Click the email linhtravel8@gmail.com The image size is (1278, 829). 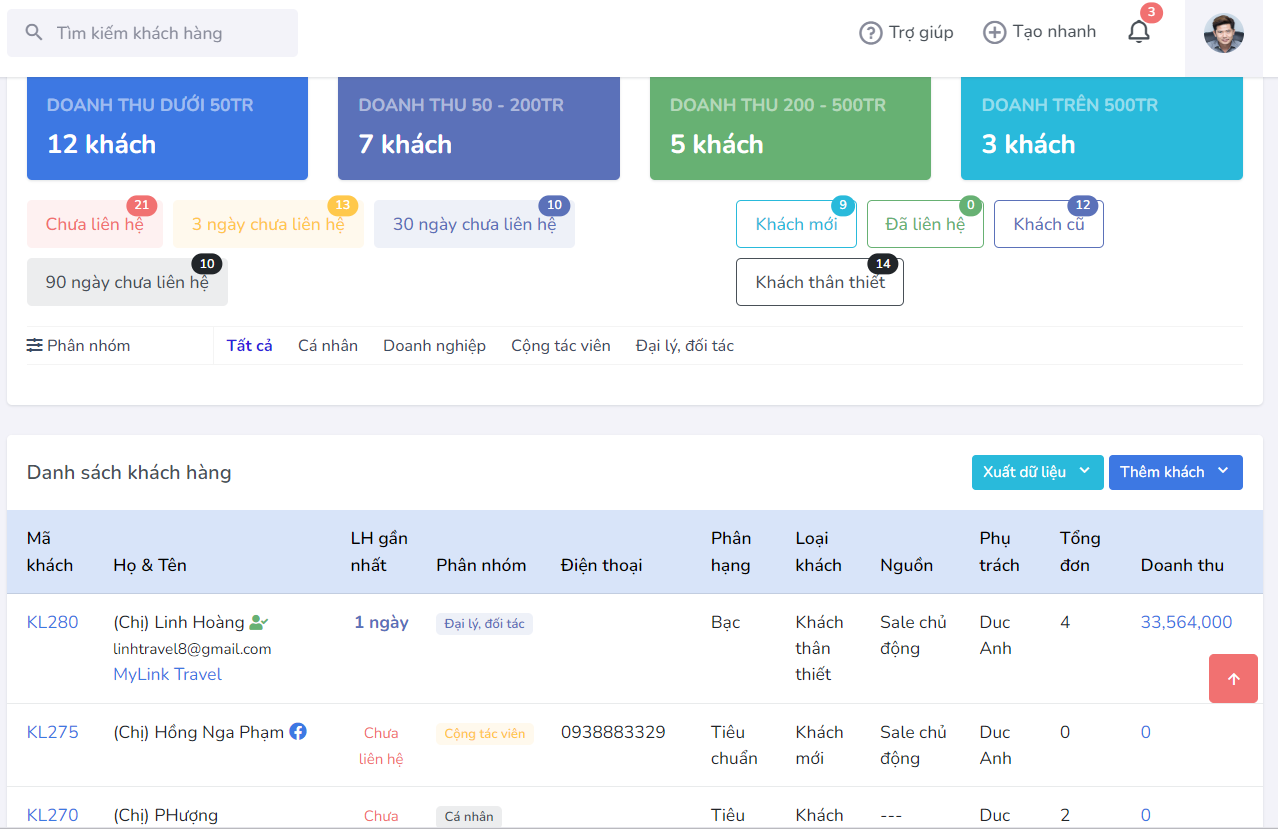(x=192, y=649)
